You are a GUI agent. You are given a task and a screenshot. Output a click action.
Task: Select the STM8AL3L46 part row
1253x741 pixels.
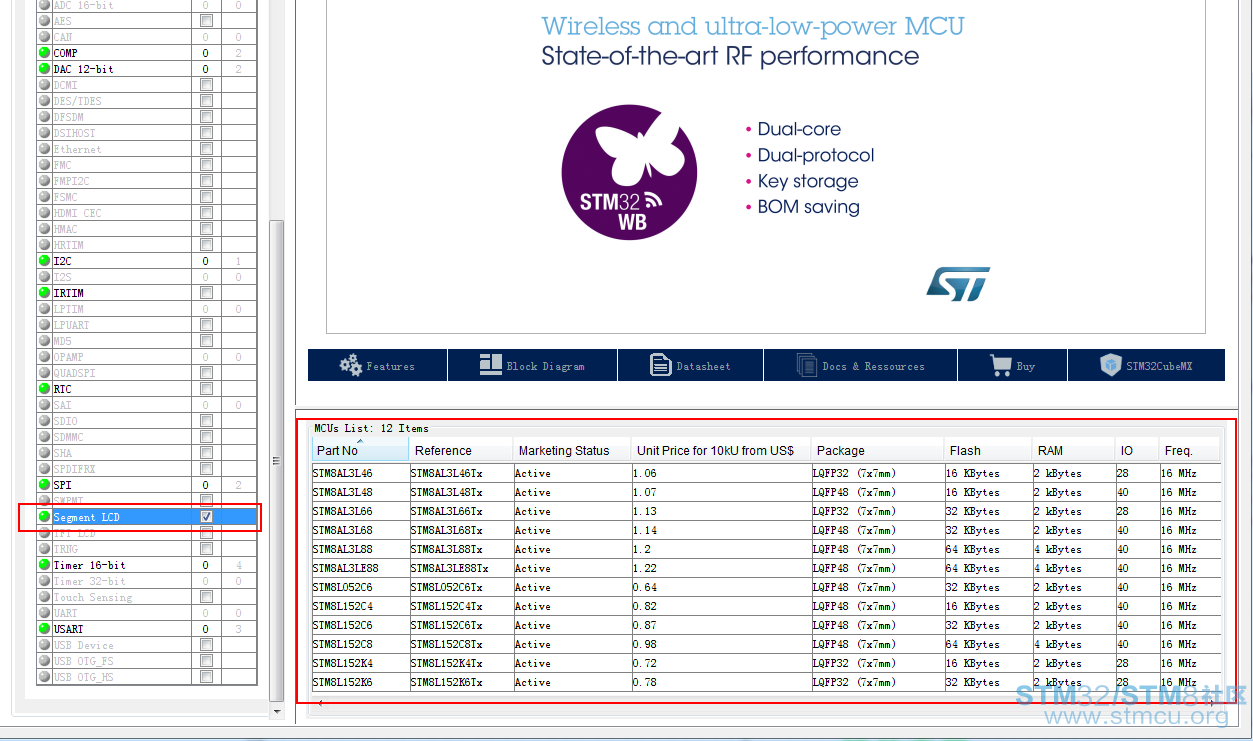click(x=766, y=473)
